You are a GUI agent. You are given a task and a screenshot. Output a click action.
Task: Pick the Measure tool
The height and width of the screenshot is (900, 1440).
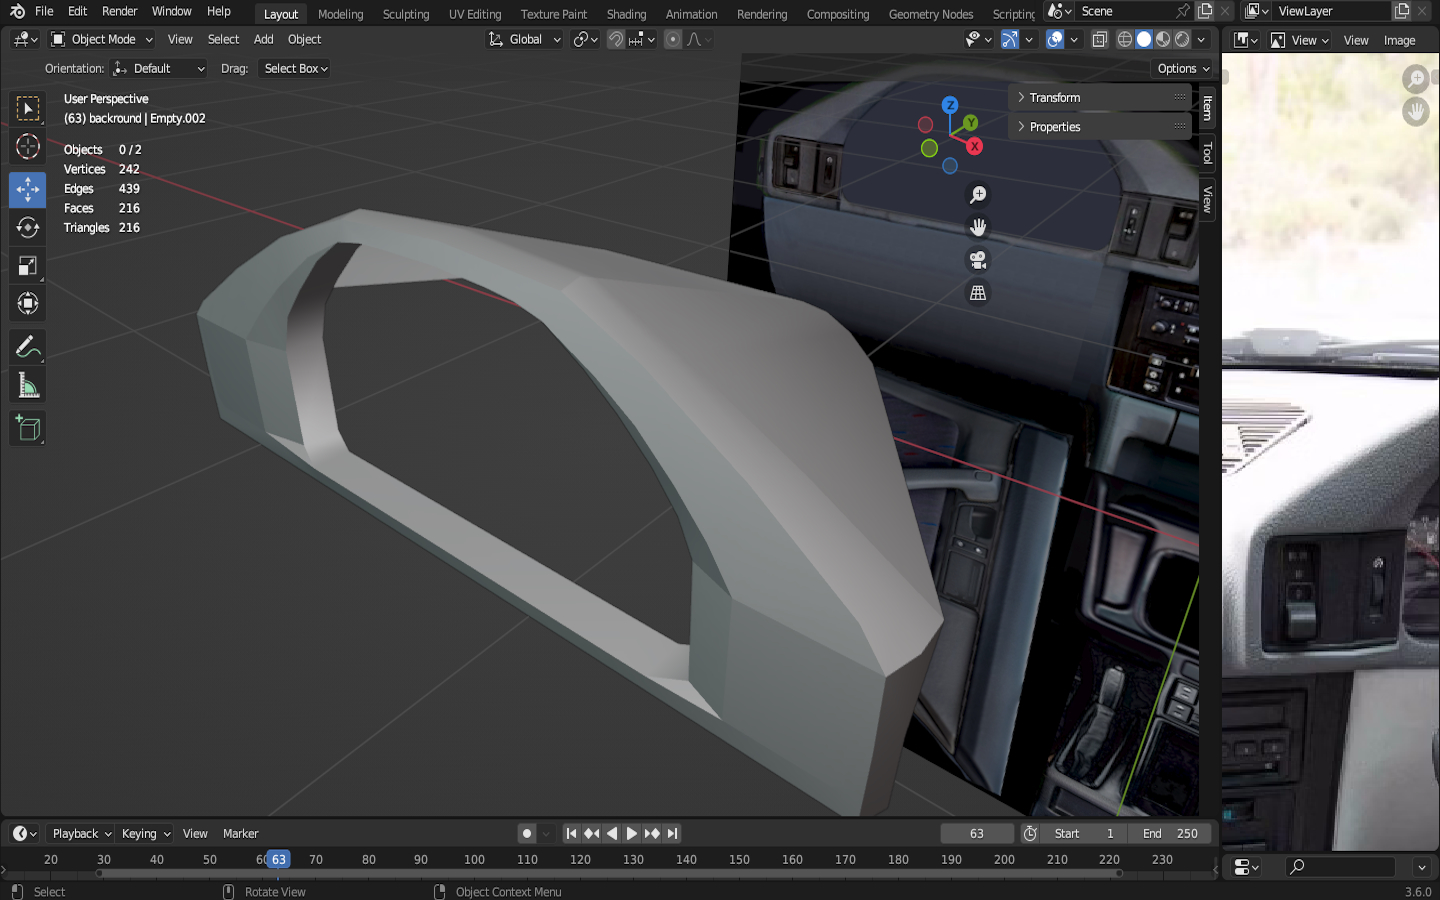point(28,387)
